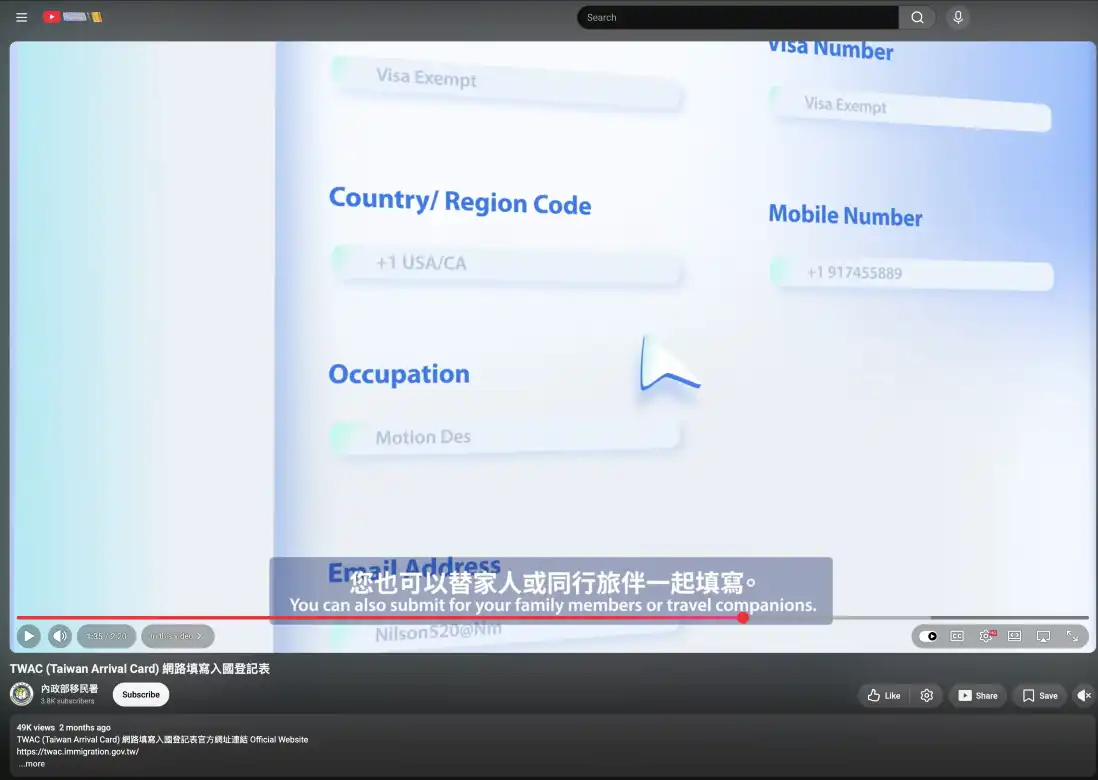Subscribe to the 內政部移民署 channel
The height and width of the screenshot is (780, 1098).
pos(141,695)
